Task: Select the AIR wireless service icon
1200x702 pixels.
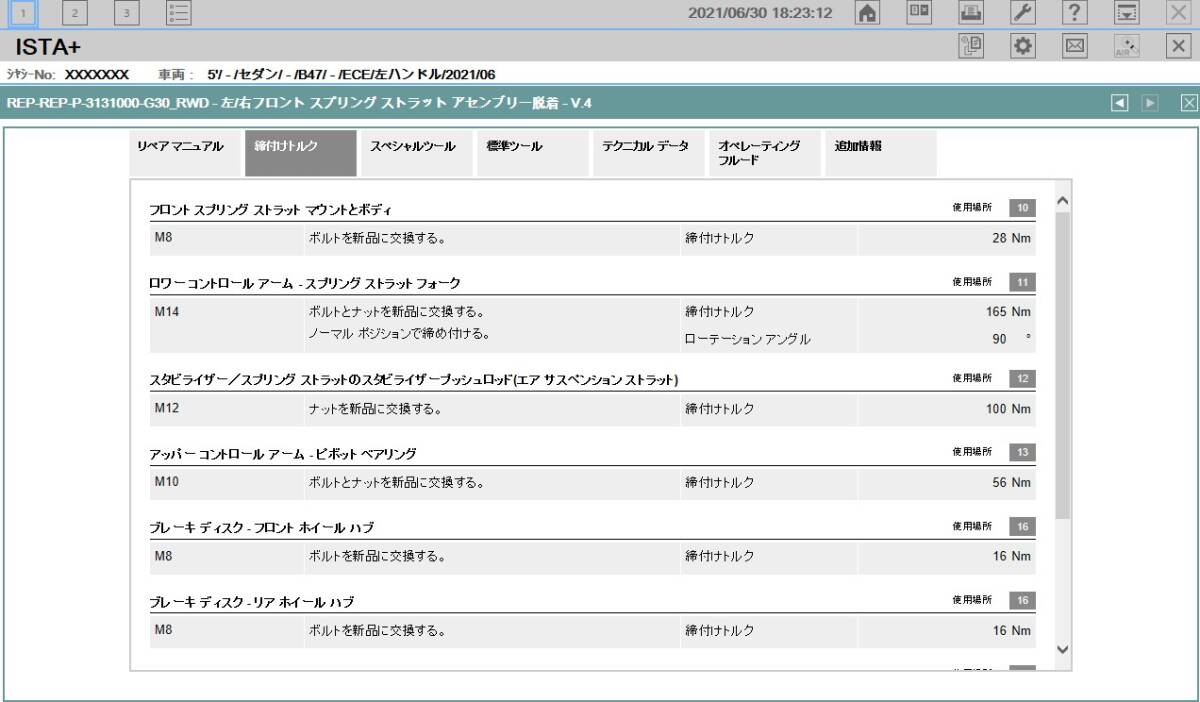Action: (1128, 46)
